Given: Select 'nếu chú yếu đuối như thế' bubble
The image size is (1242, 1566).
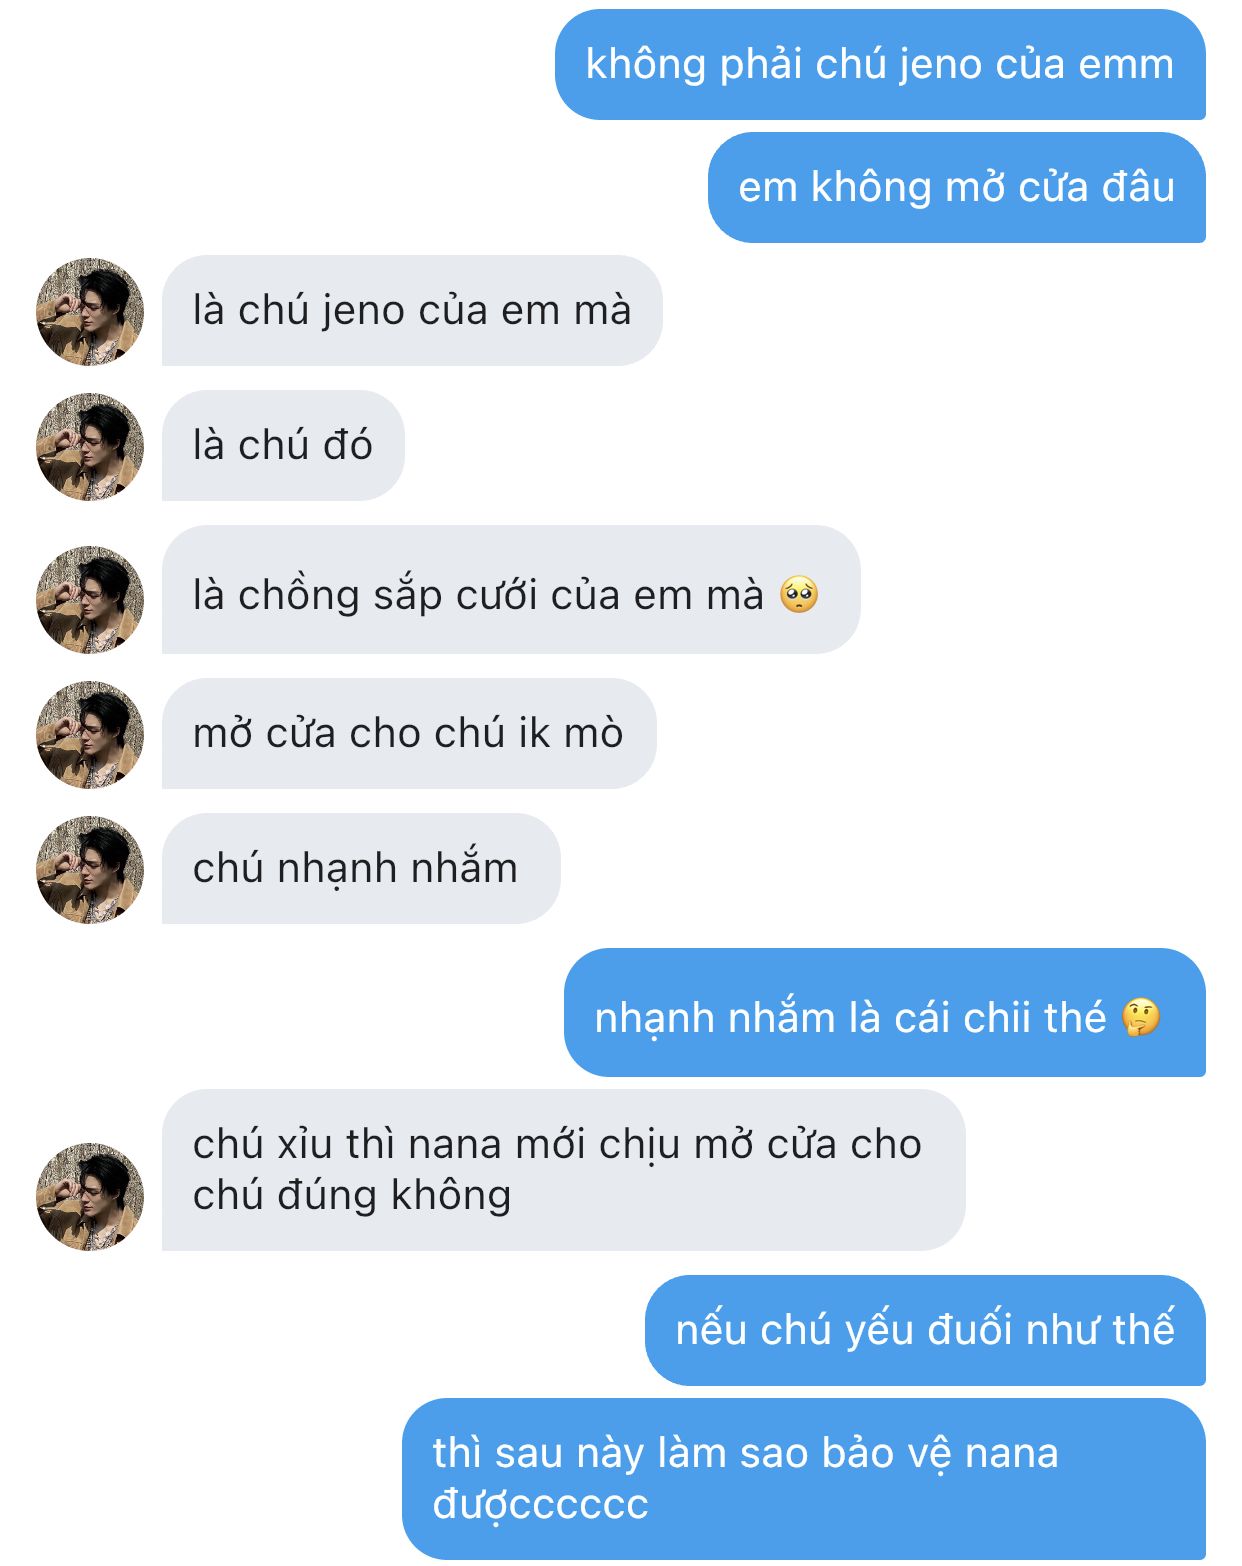Looking at the screenshot, I should 925,1331.
